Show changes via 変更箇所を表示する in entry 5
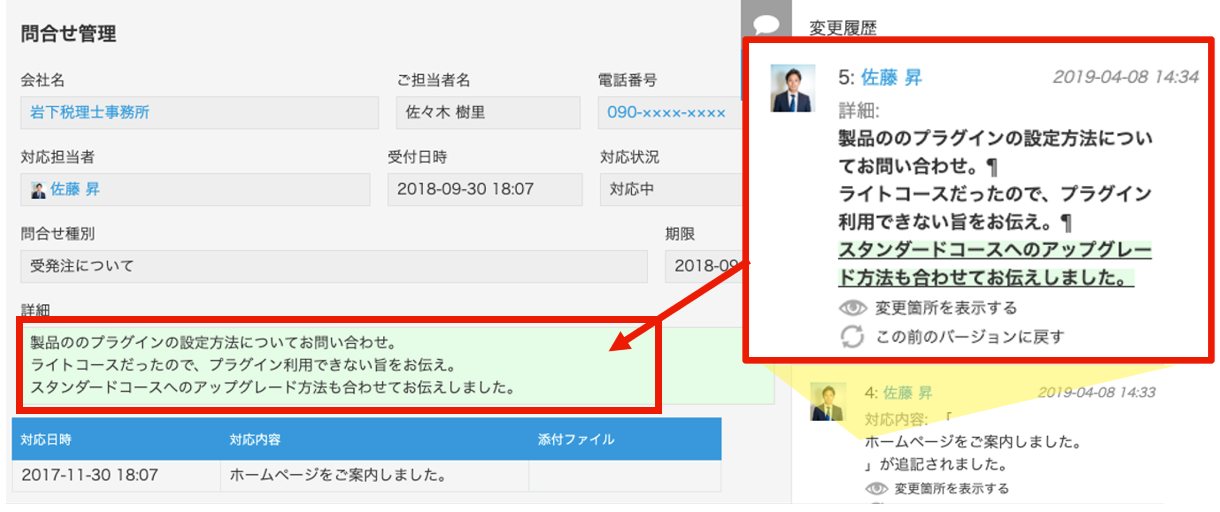The width and height of the screenshot is (1220, 512). [x=946, y=308]
